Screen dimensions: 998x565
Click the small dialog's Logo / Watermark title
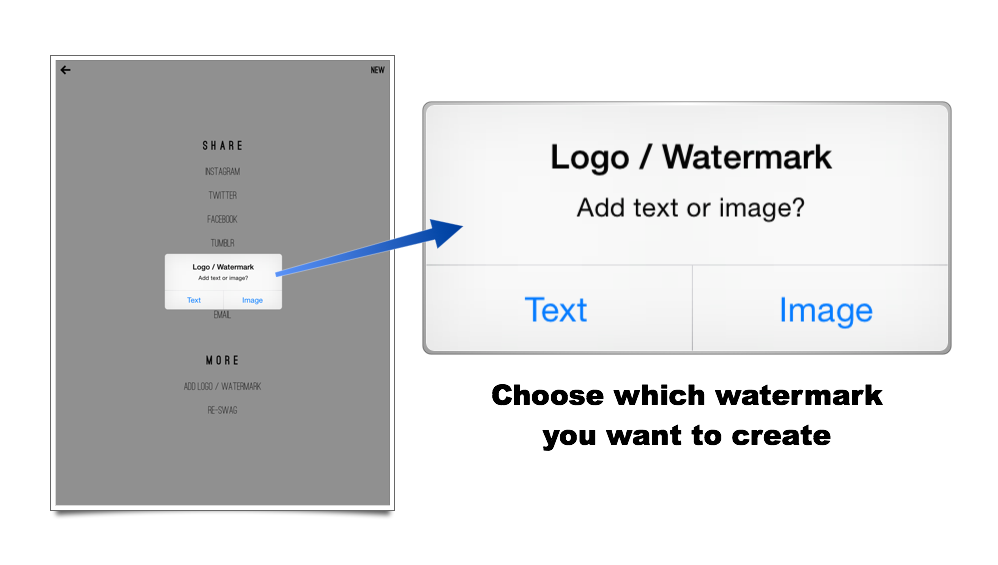(x=223, y=267)
